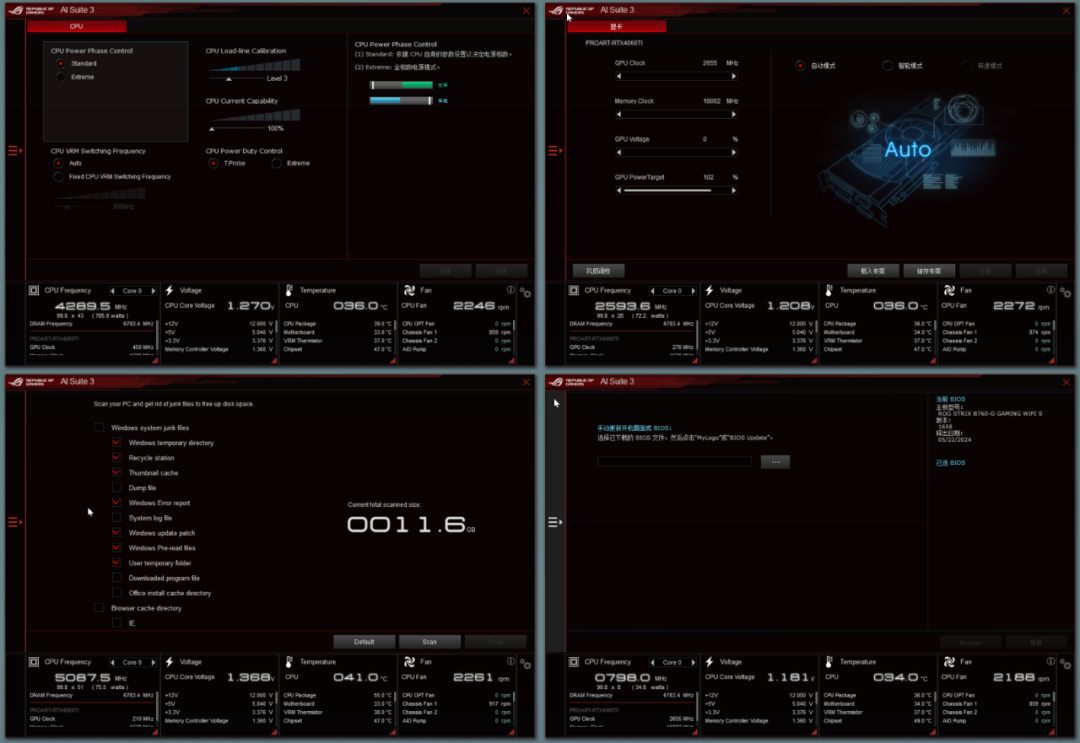Click the 储存专案 button
1080x743 pixels.
[x=929, y=271]
